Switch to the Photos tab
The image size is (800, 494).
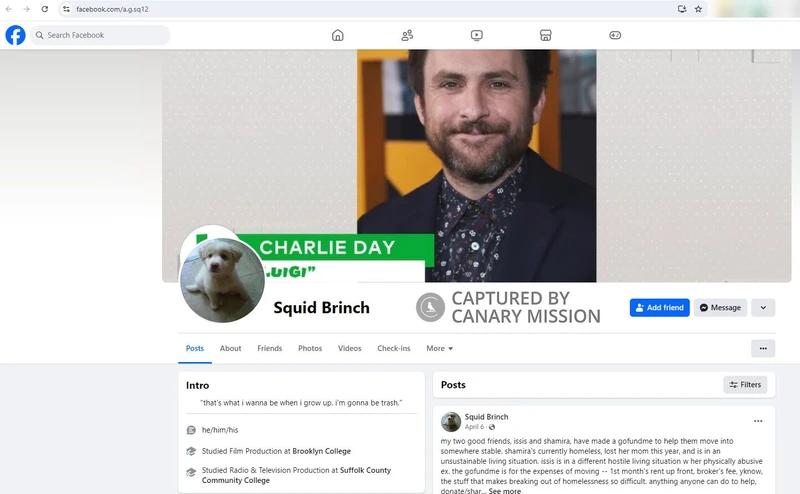click(x=310, y=348)
